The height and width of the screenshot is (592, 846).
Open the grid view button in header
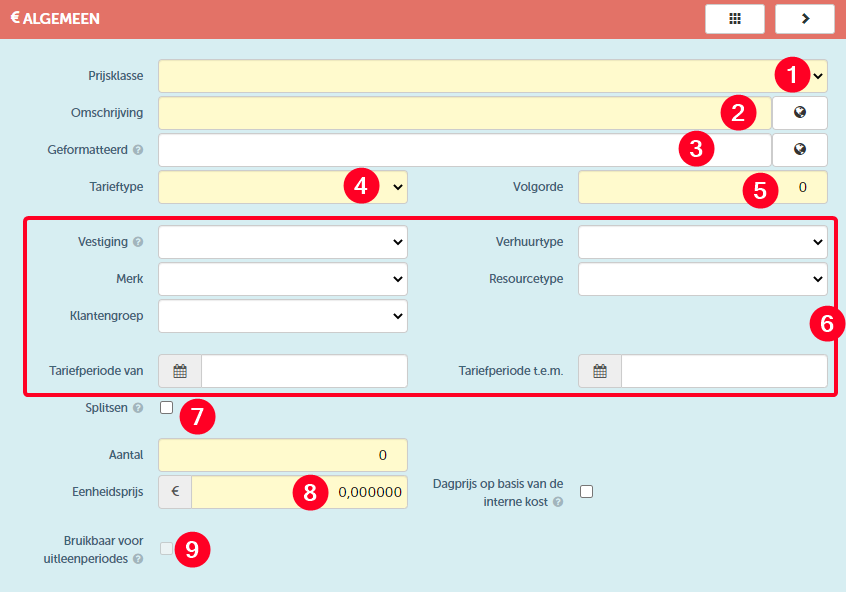point(734,19)
